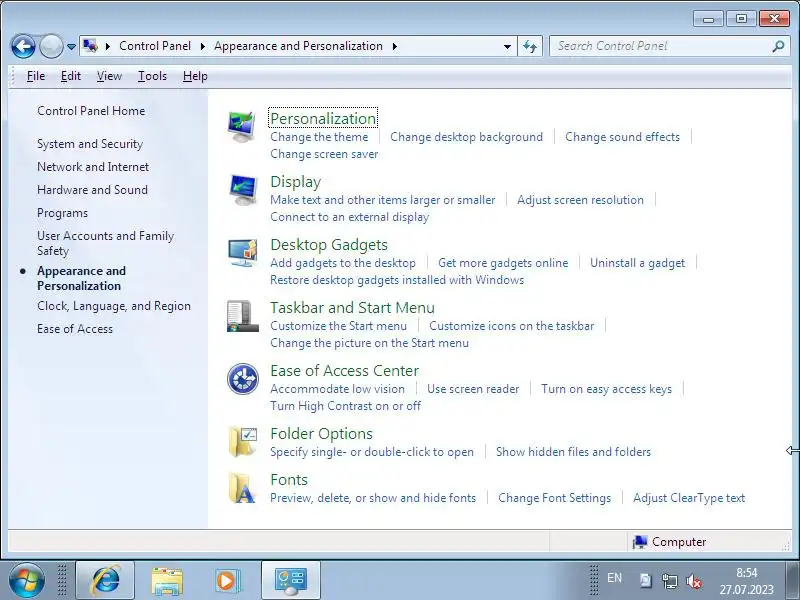Open Windows Media Player from taskbar
800x600 pixels.
227,581
